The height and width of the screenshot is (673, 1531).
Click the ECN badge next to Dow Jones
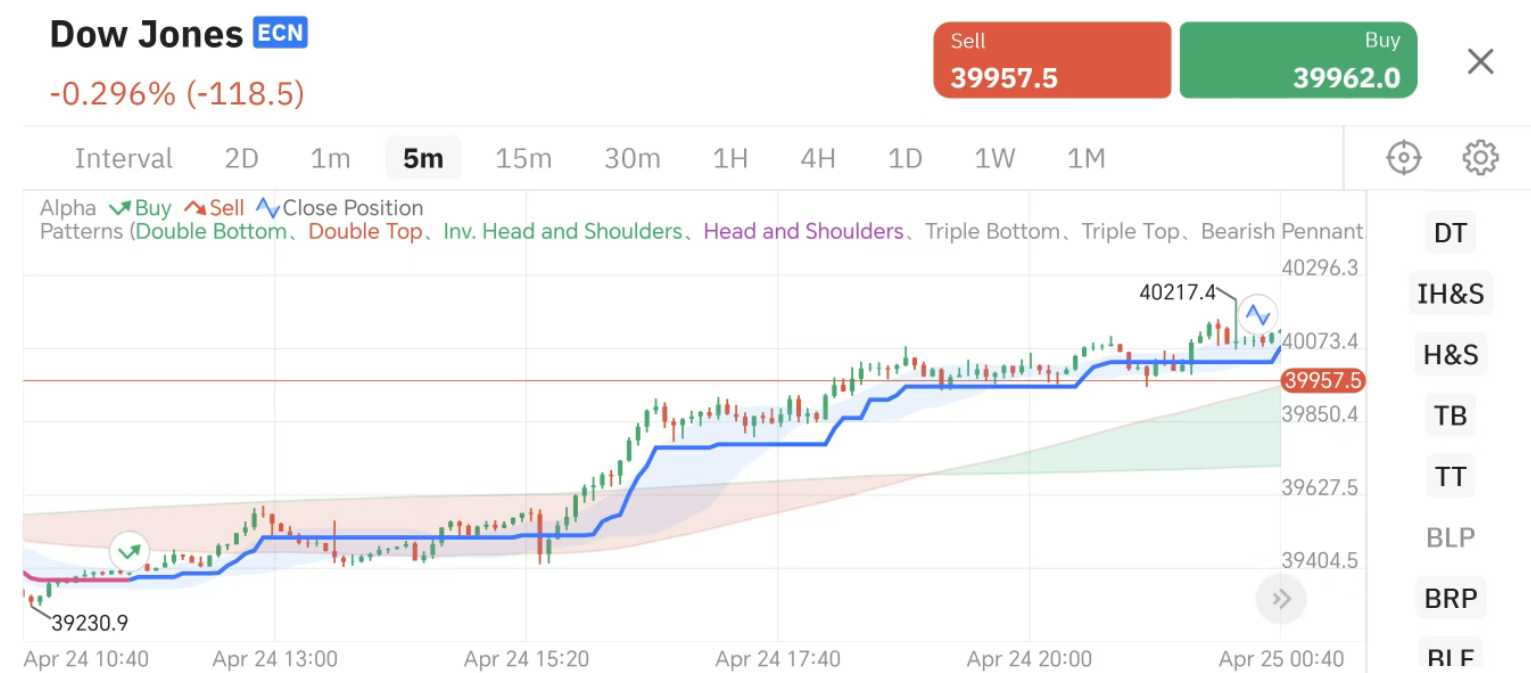[x=280, y=33]
